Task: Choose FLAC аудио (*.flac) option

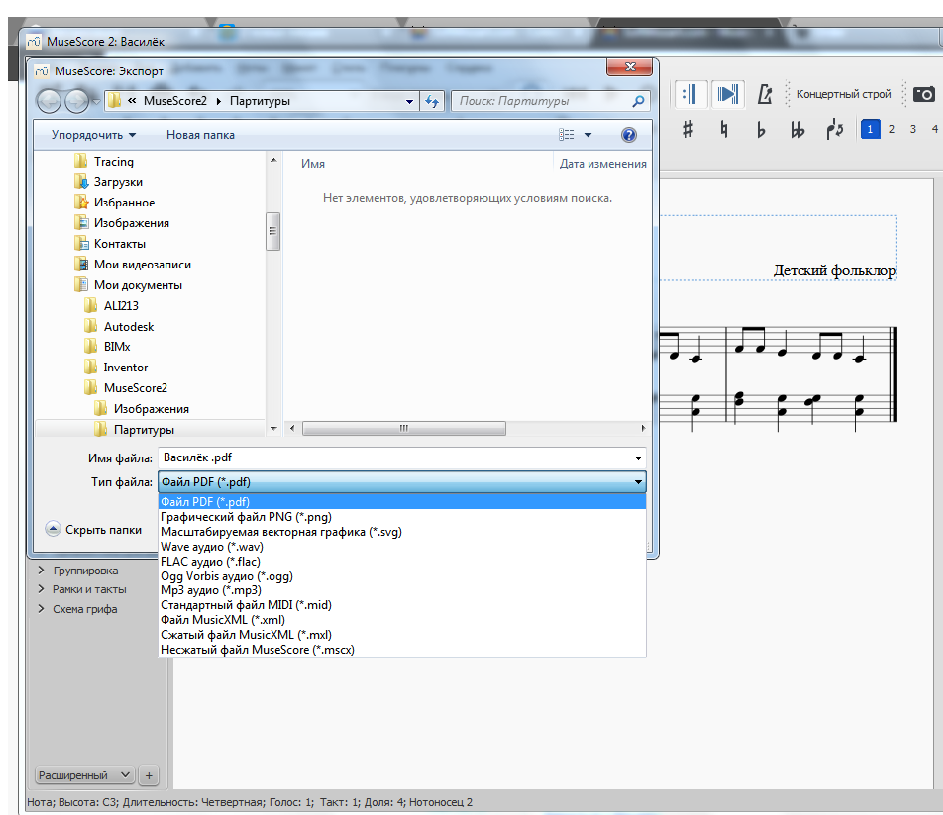Action: point(402,562)
